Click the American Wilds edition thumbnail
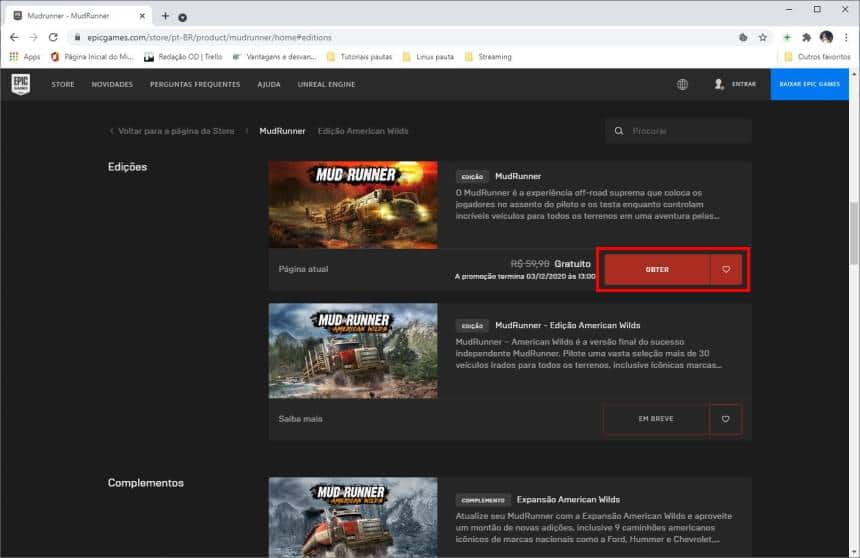860x558 pixels. (x=353, y=351)
